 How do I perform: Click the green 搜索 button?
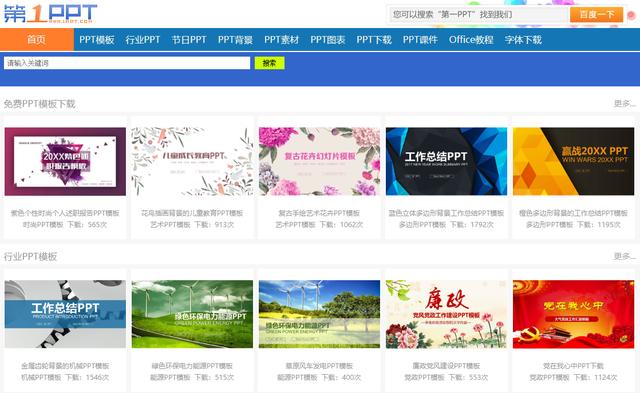tap(269, 63)
